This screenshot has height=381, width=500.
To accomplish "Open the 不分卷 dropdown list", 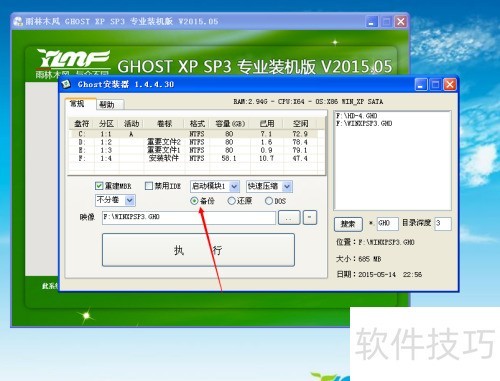I will coord(130,200).
